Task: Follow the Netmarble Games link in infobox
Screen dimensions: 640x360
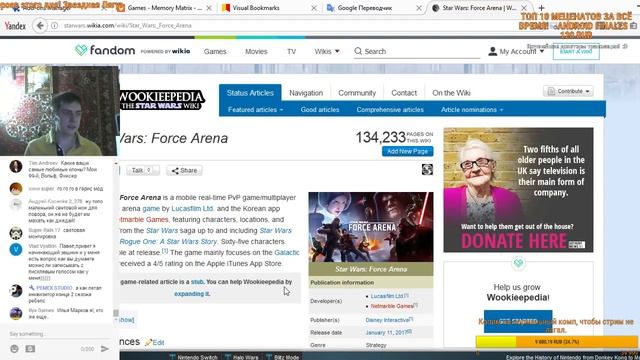Action: (392, 306)
